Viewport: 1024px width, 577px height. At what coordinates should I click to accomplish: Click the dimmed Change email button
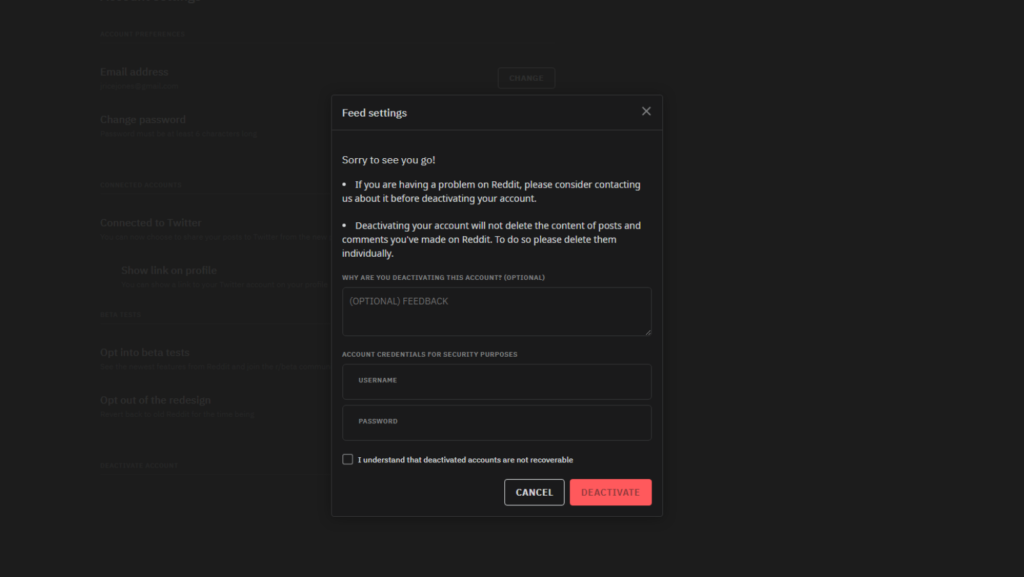(526, 78)
